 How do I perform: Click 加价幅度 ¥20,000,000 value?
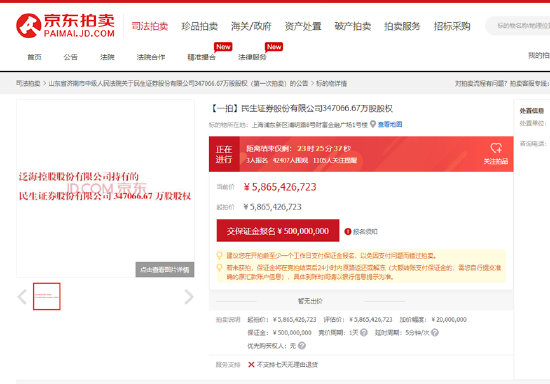coord(449,319)
